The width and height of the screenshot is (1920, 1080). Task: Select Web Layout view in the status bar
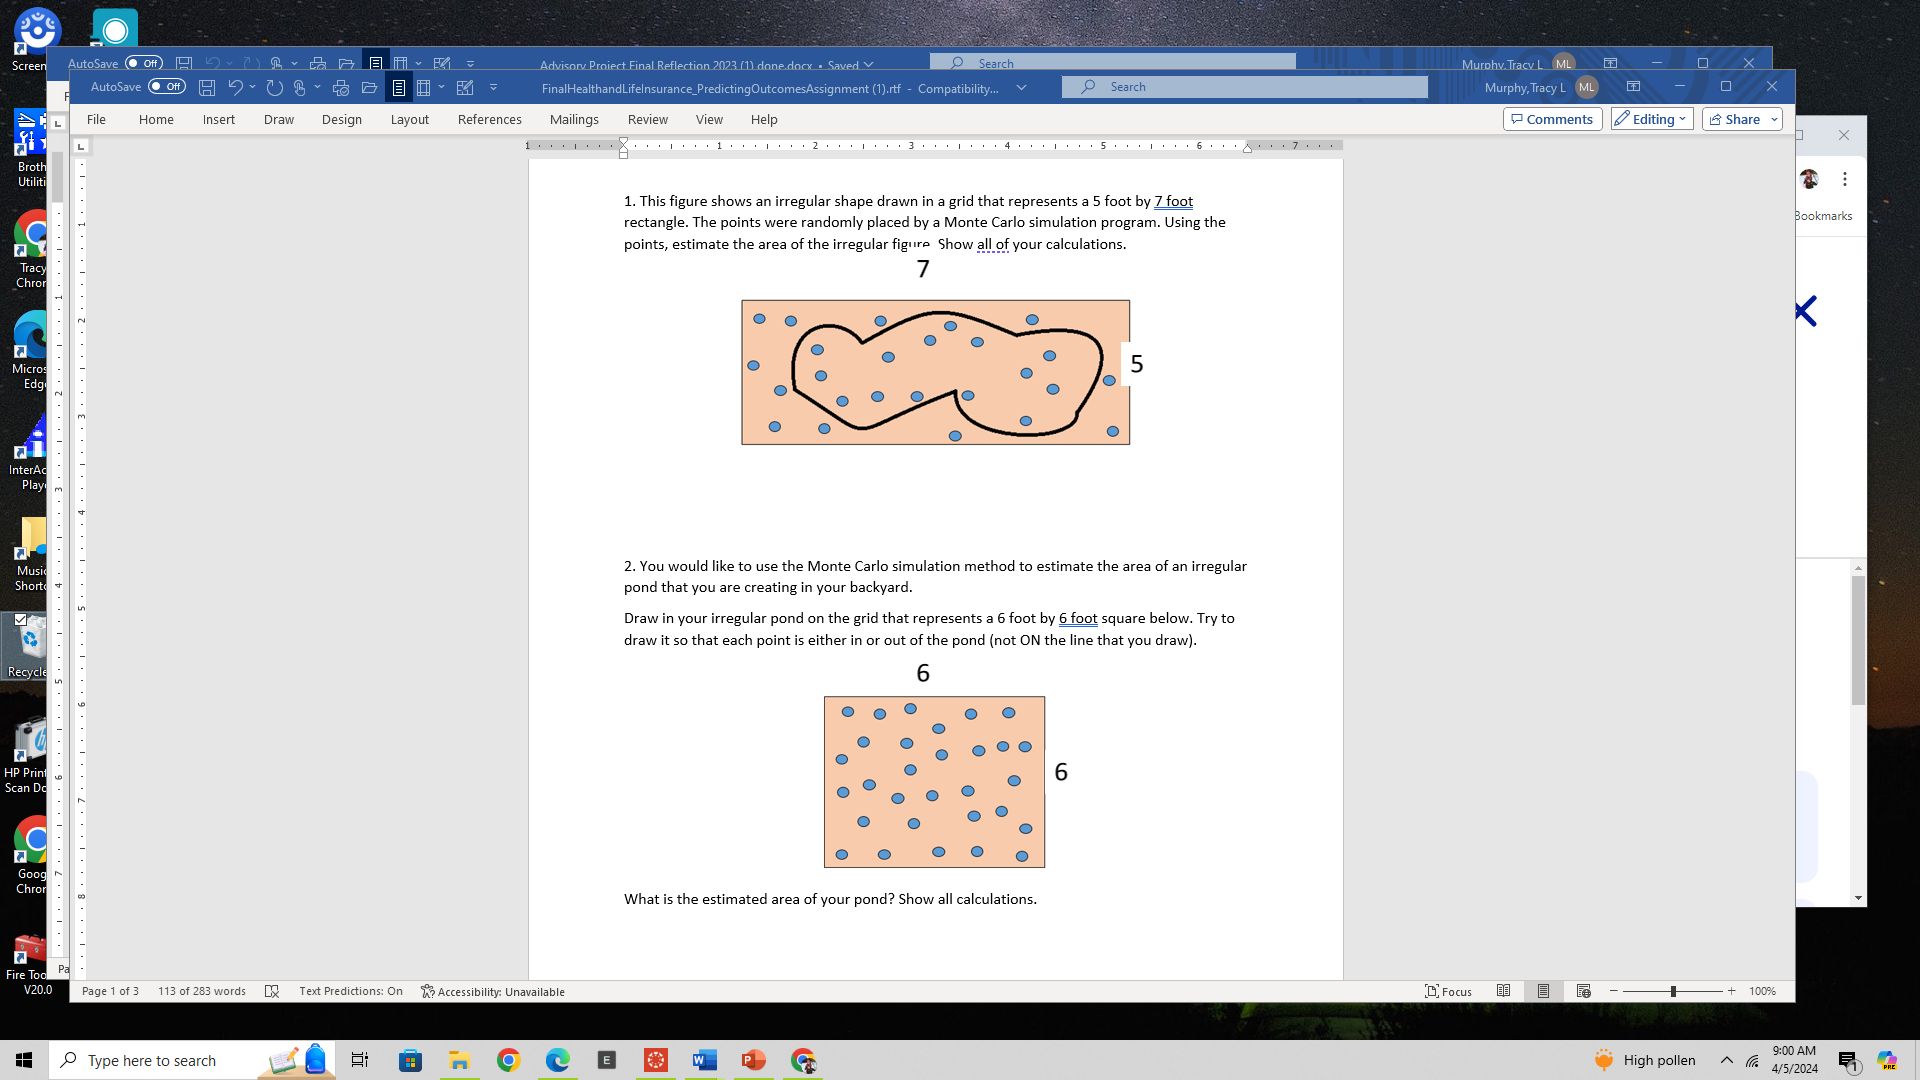(1584, 992)
